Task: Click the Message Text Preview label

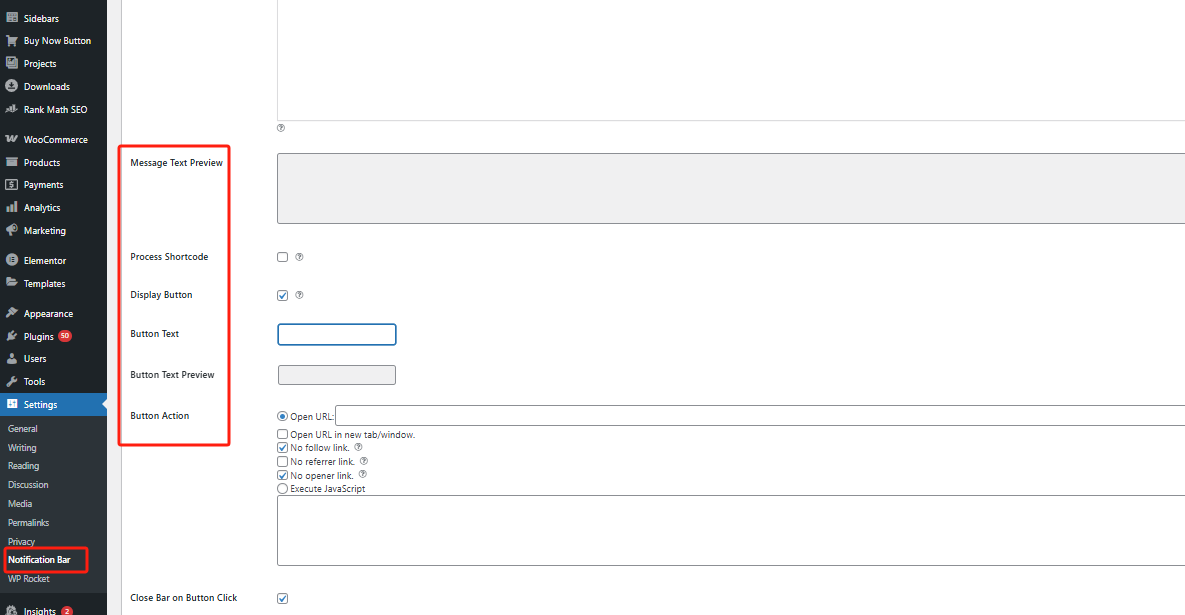Action: point(177,162)
